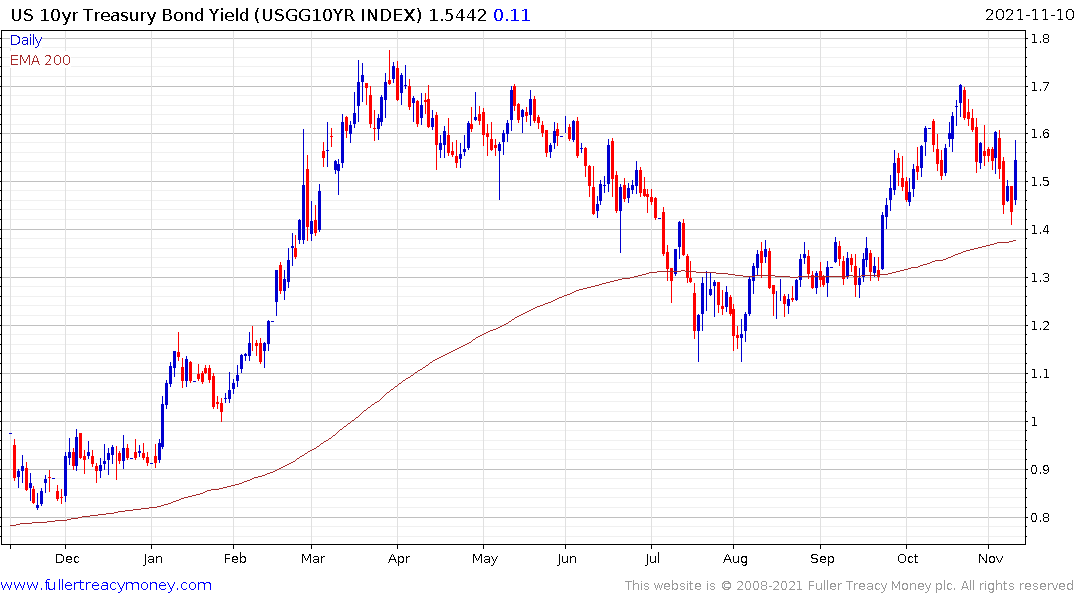Click the 0.9 value on yield axis
The height and width of the screenshot is (600, 1075).
[1040, 470]
